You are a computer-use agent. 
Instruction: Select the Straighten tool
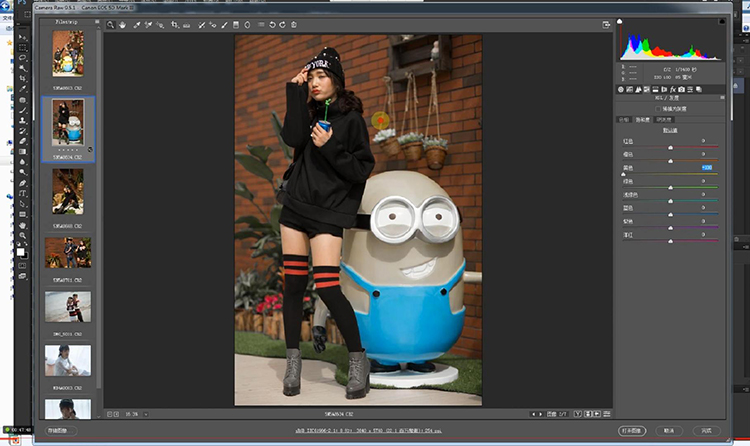[x=187, y=25]
